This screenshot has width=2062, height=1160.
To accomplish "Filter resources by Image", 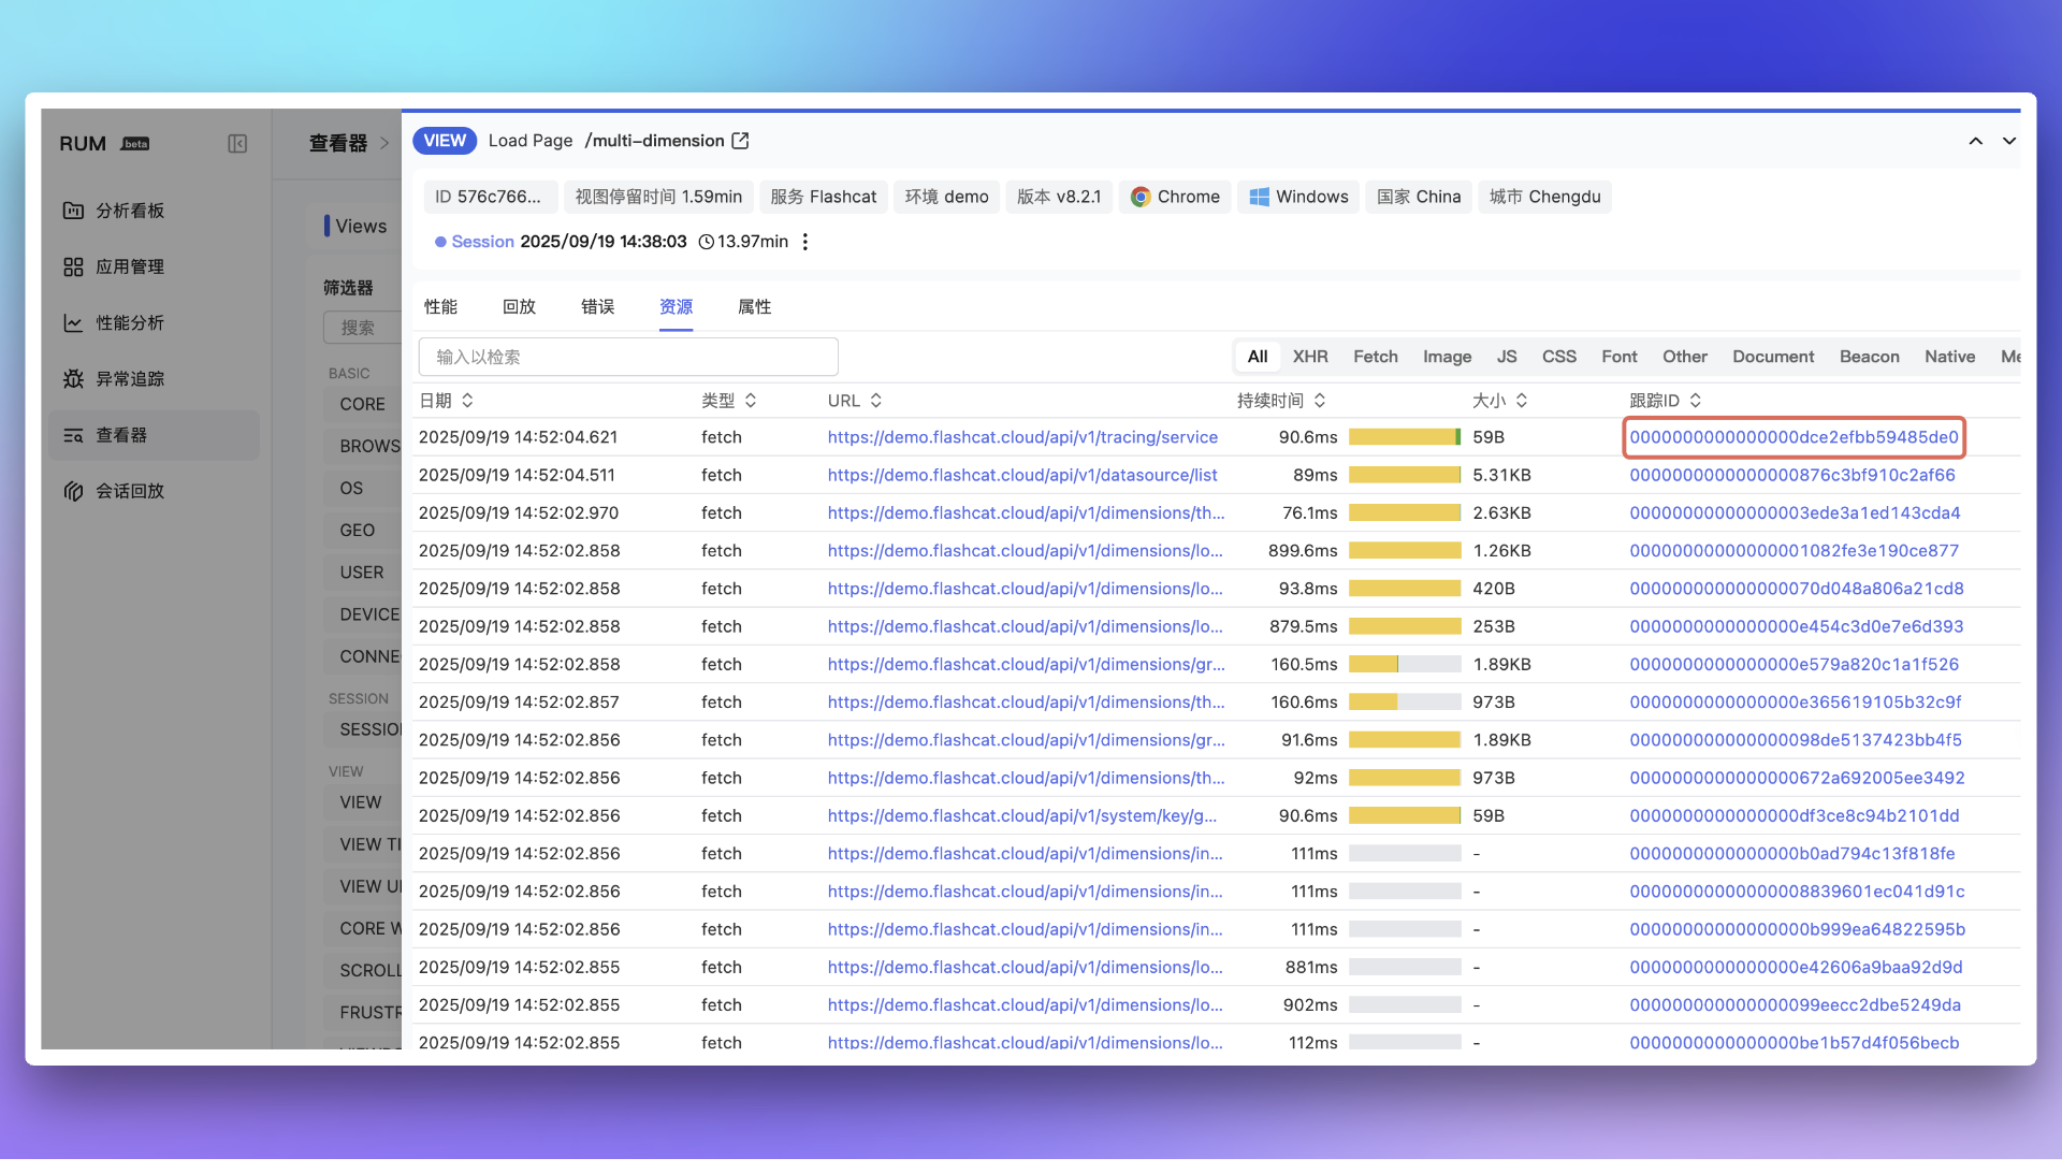I will point(1447,357).
